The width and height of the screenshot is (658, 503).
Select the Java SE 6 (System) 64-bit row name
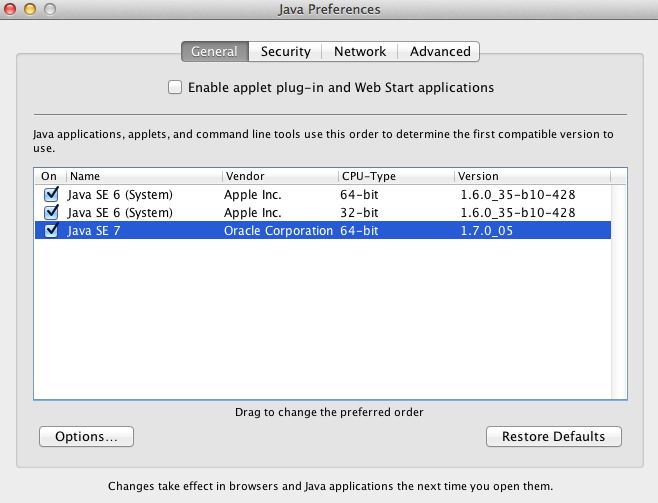pyautogui.click(x=120, y=195)
